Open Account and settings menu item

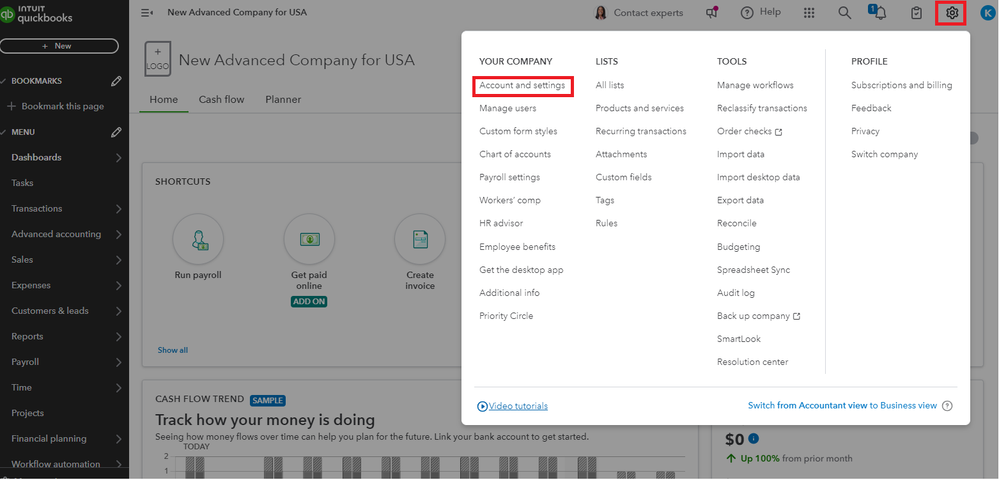click(522, 86)
